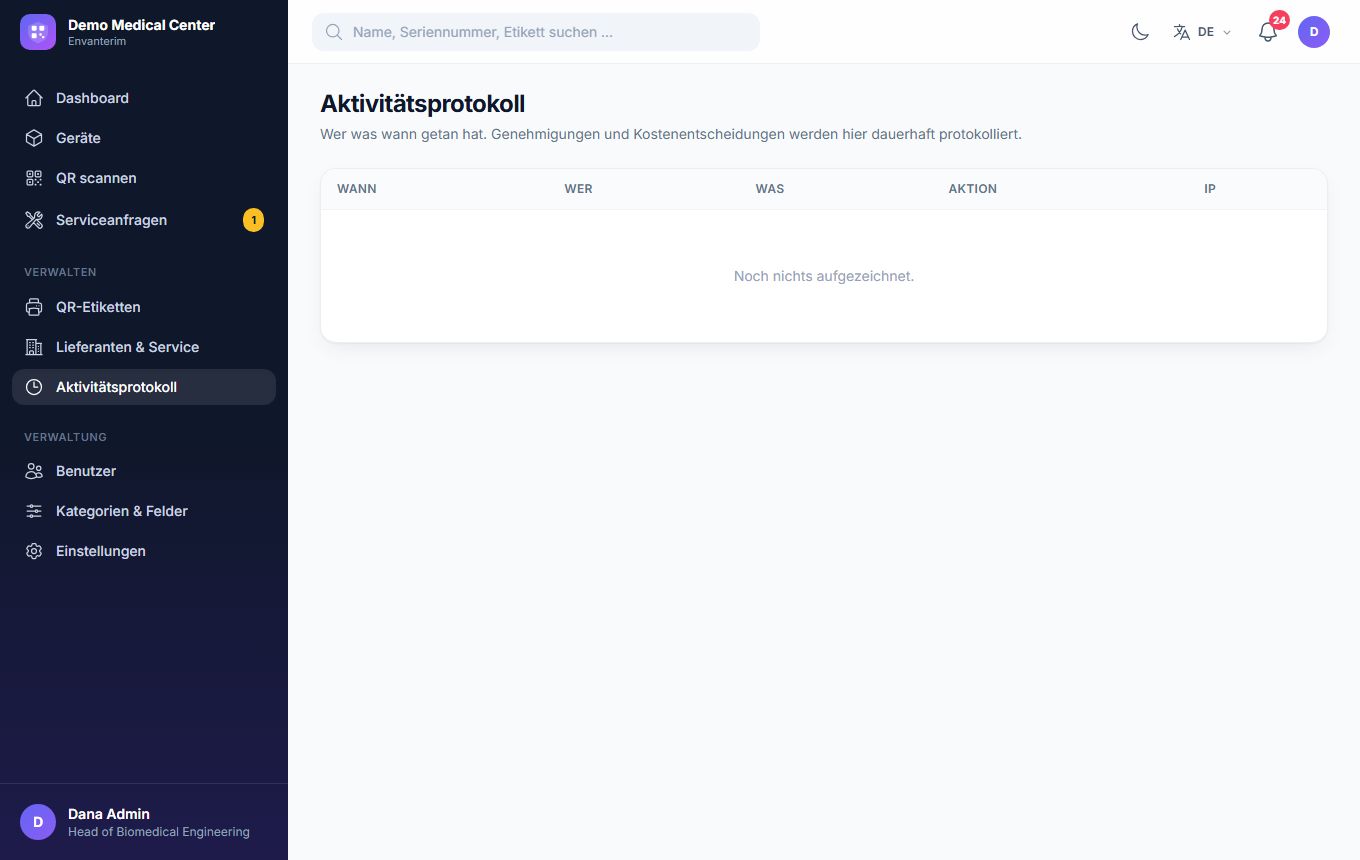Click the Benutzer people icon
The image size is (1360, 860).
(34, 471)
